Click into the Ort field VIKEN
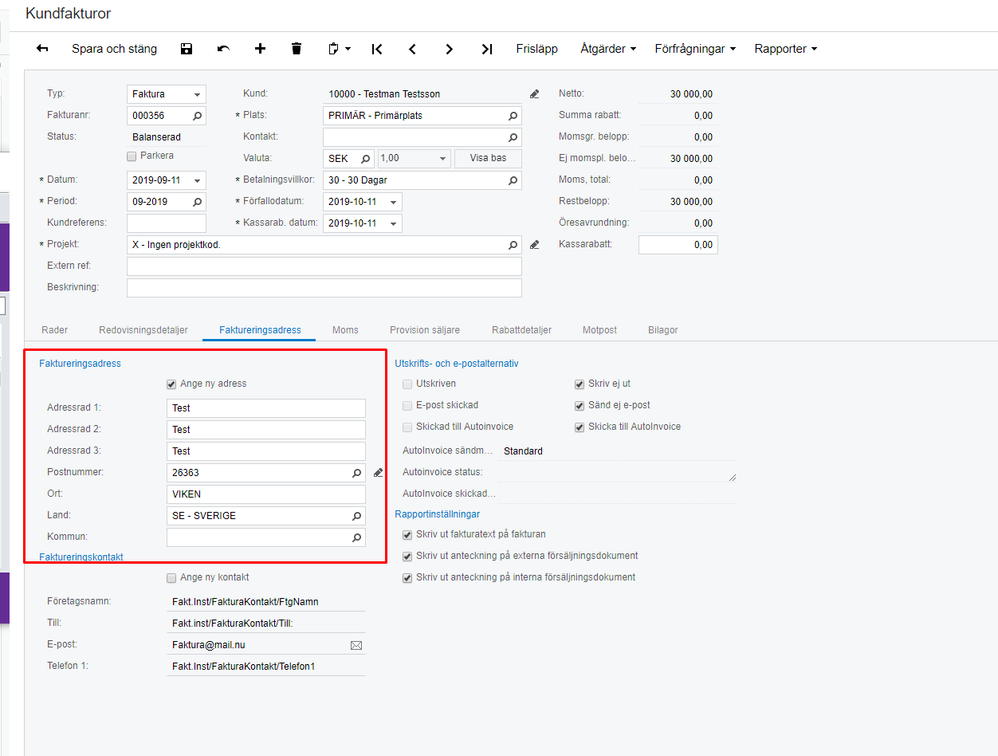Viewport: 998px width, 756px height. point(266,494)
